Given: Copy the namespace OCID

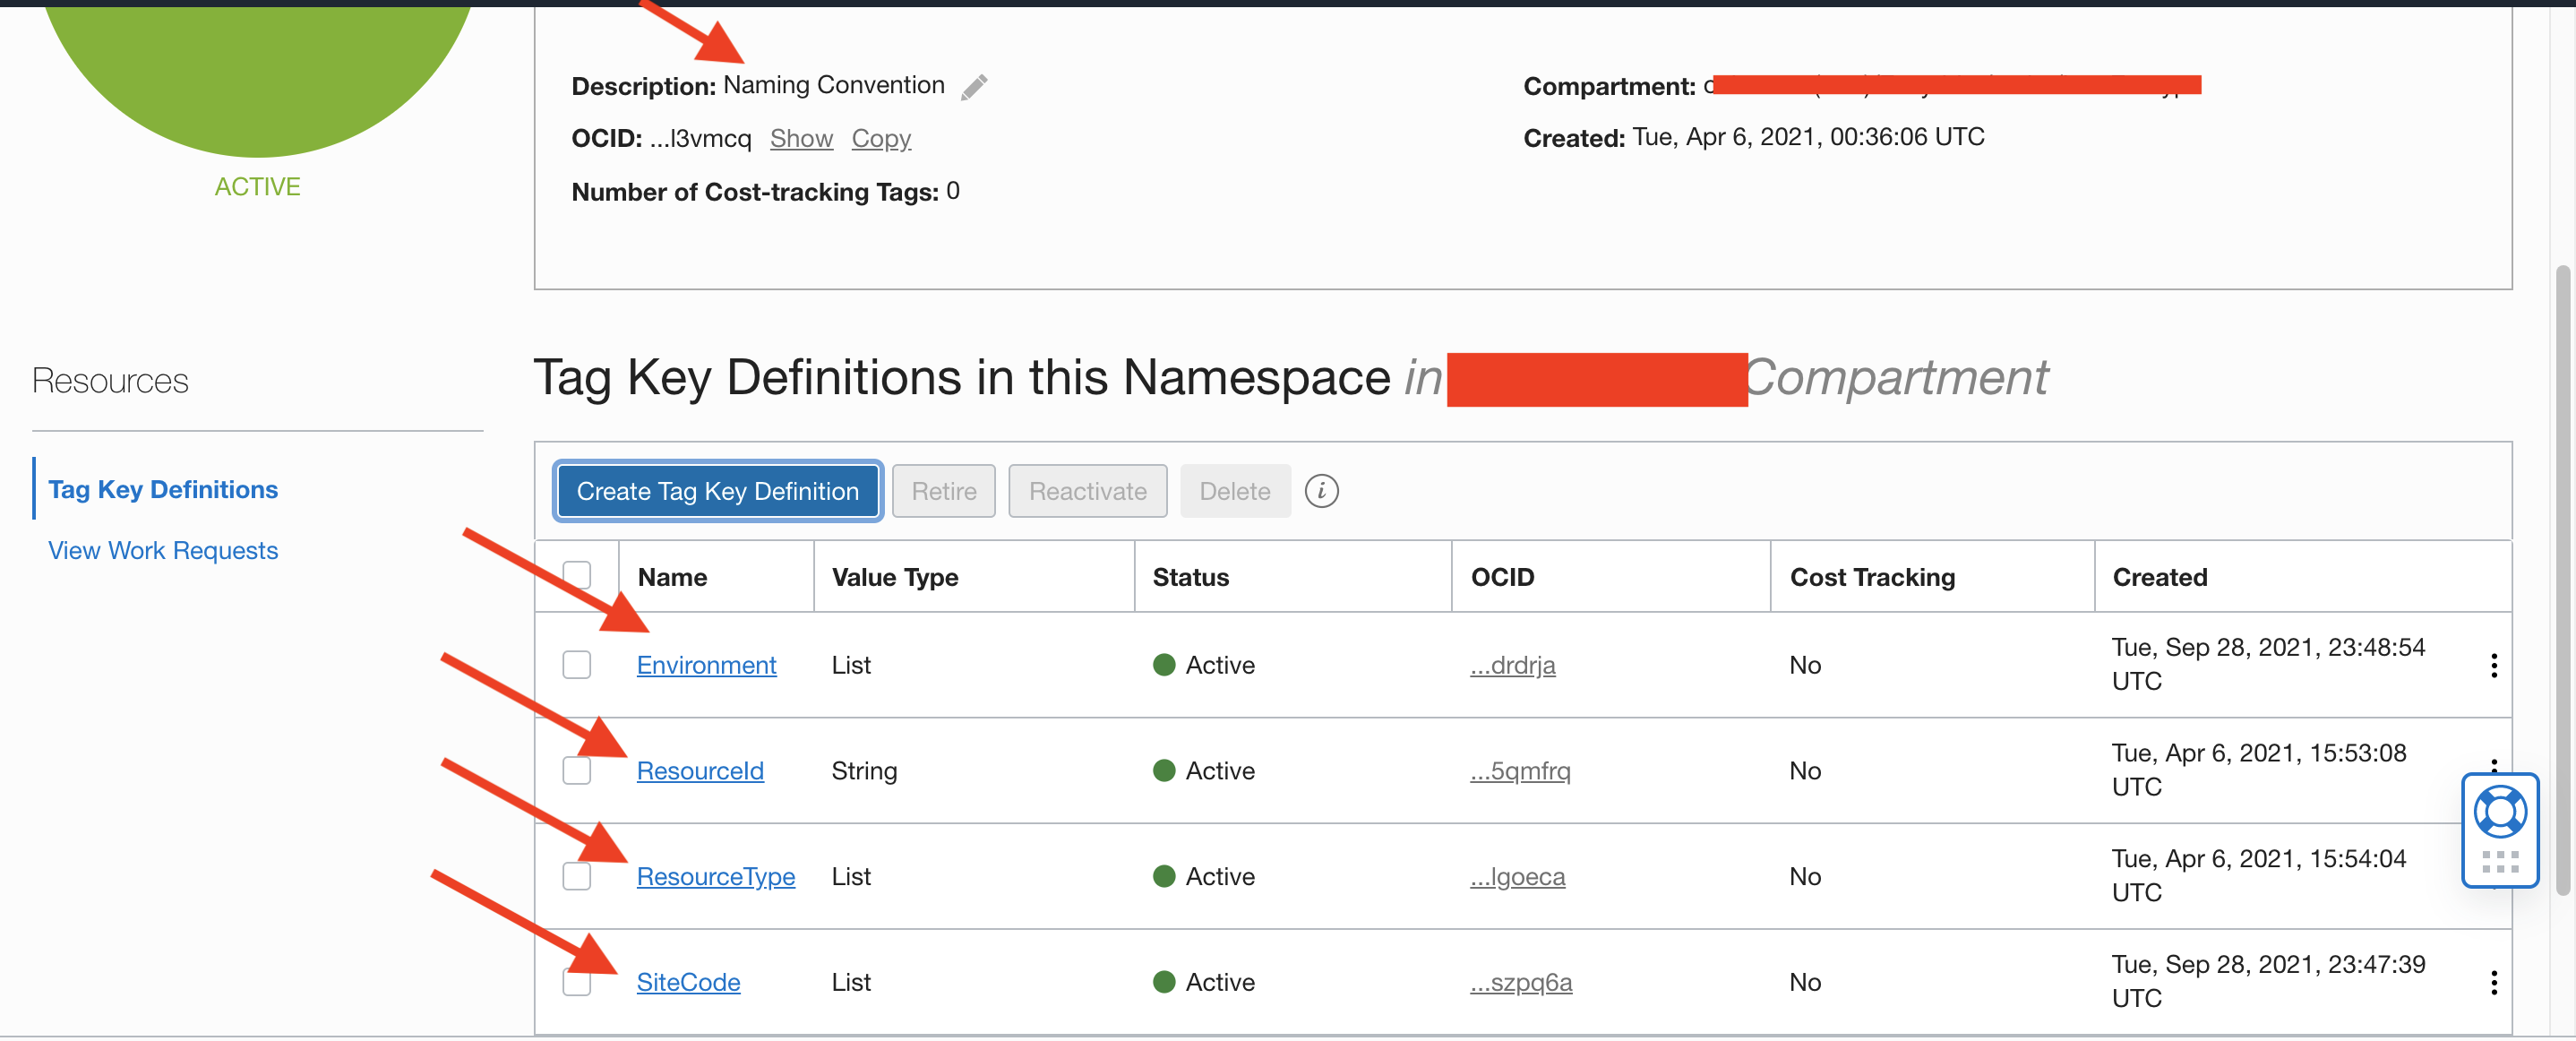Looking at the screenshot, I should (x=880, y=138).
